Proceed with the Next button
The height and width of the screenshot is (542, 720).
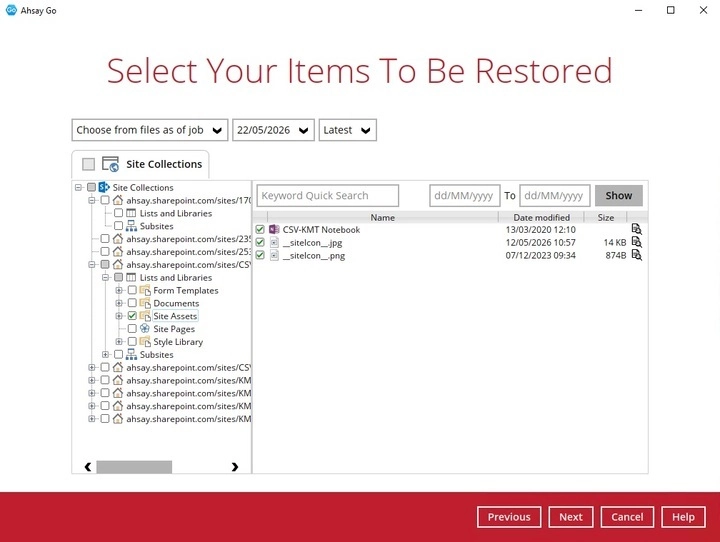[571, 517]
